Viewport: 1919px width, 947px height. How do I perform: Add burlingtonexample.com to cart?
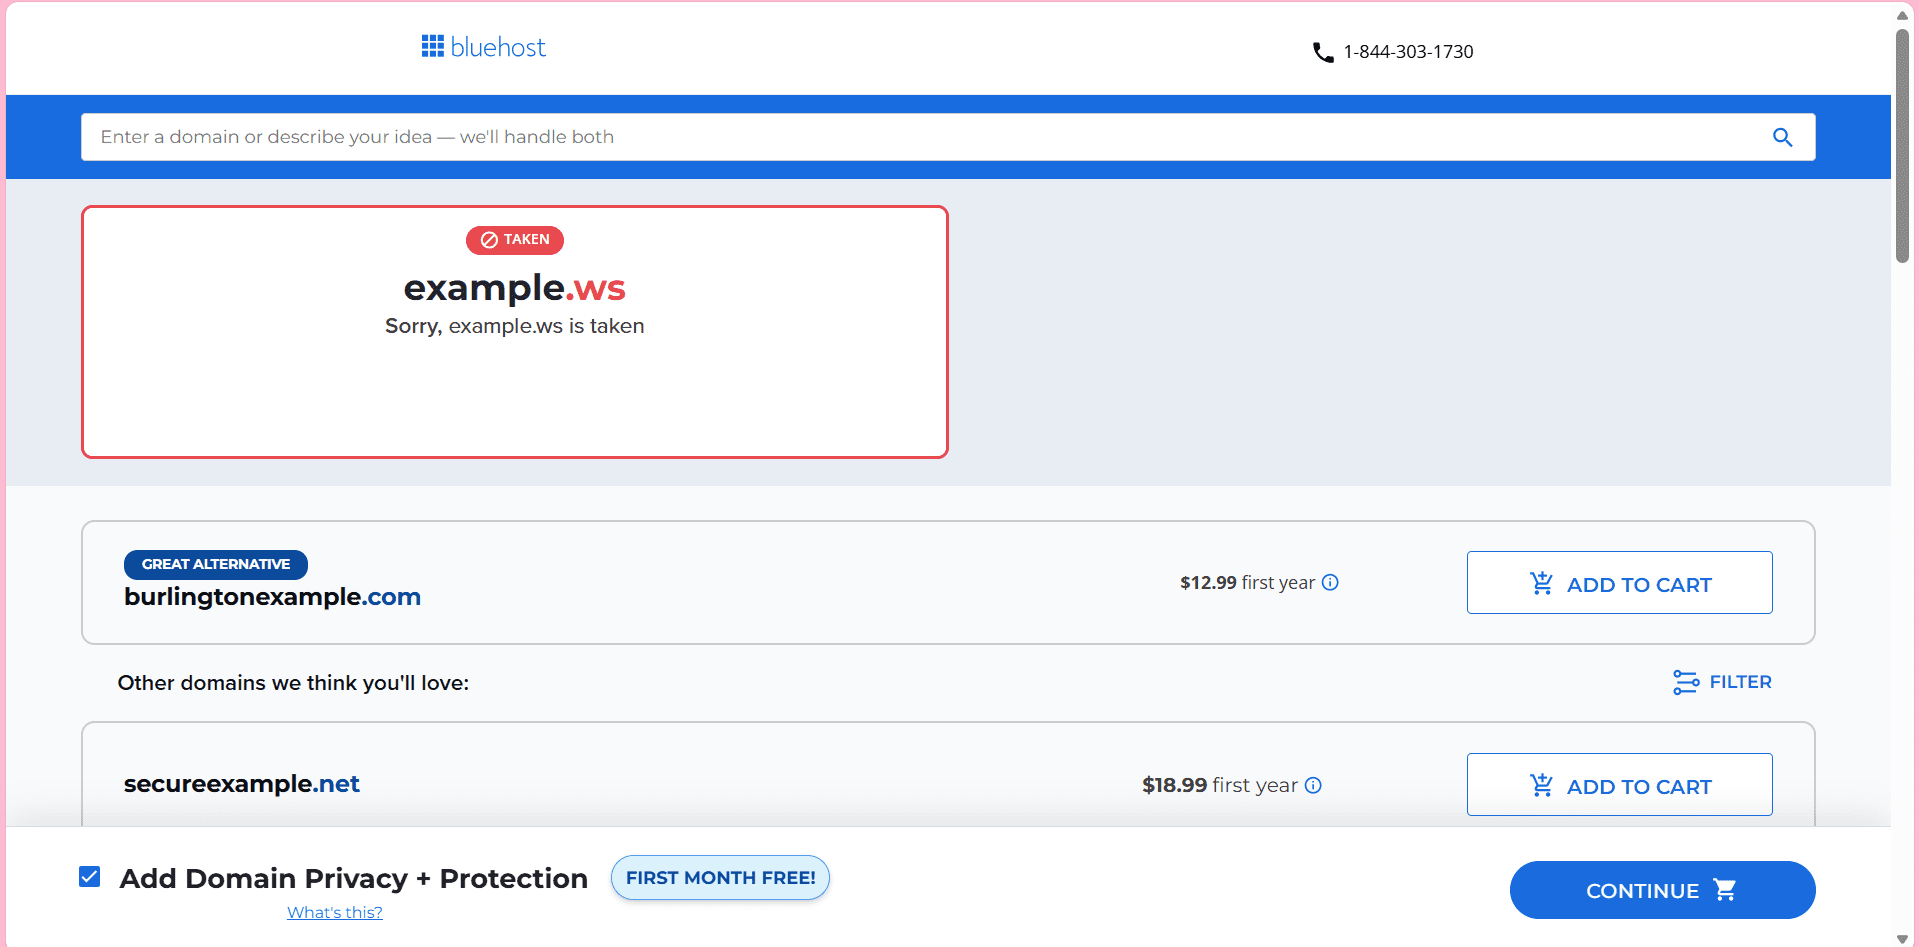[x=1619, y=583]
